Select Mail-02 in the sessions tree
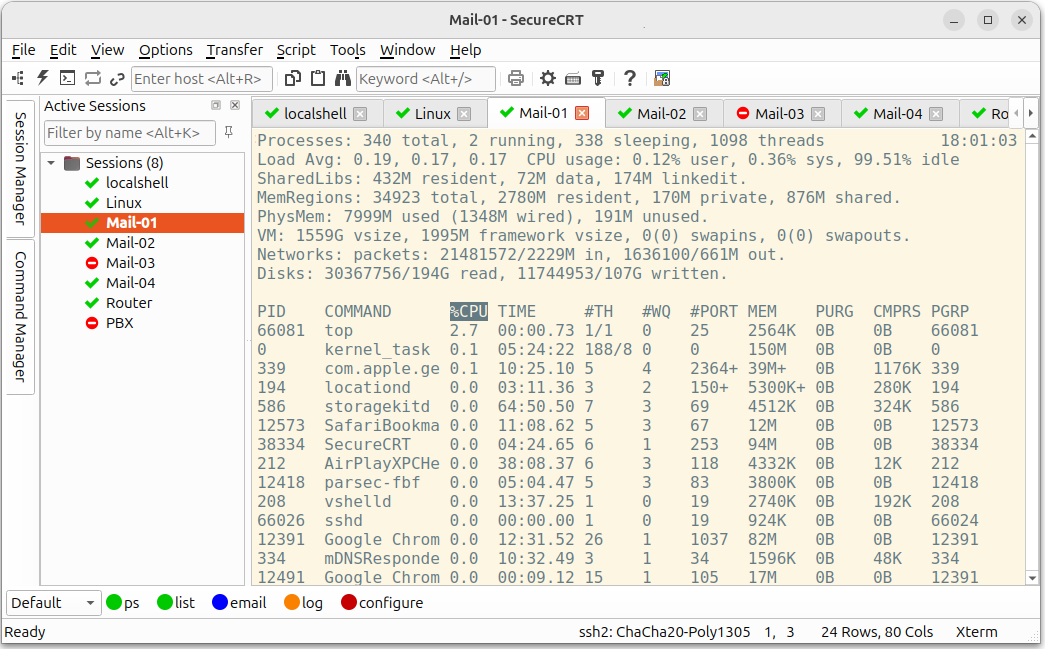Screen dimensions: 1045x649 click(130, 243)
